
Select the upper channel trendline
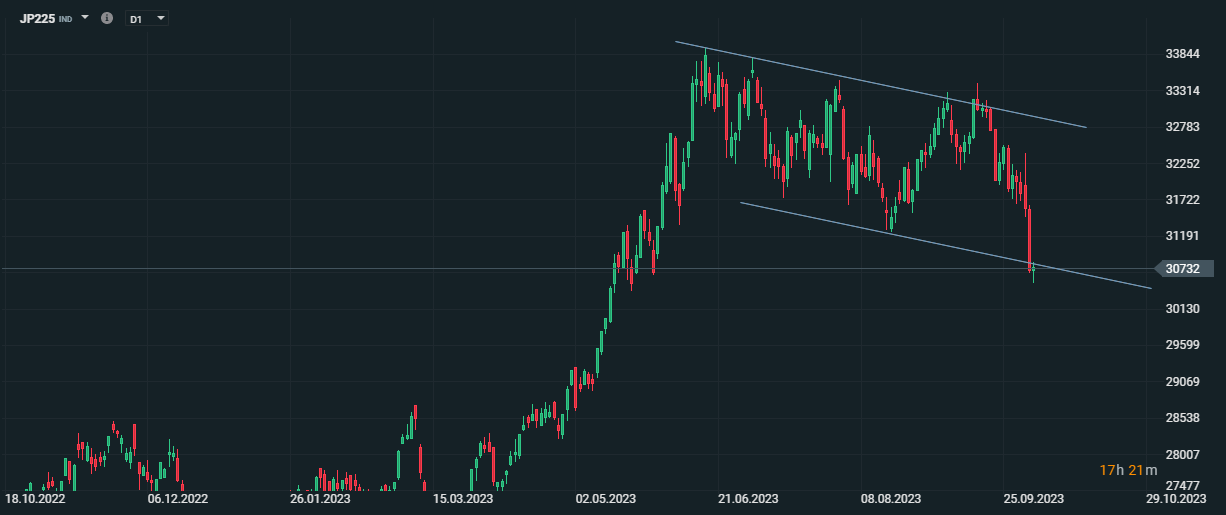[x=880, y=84]
